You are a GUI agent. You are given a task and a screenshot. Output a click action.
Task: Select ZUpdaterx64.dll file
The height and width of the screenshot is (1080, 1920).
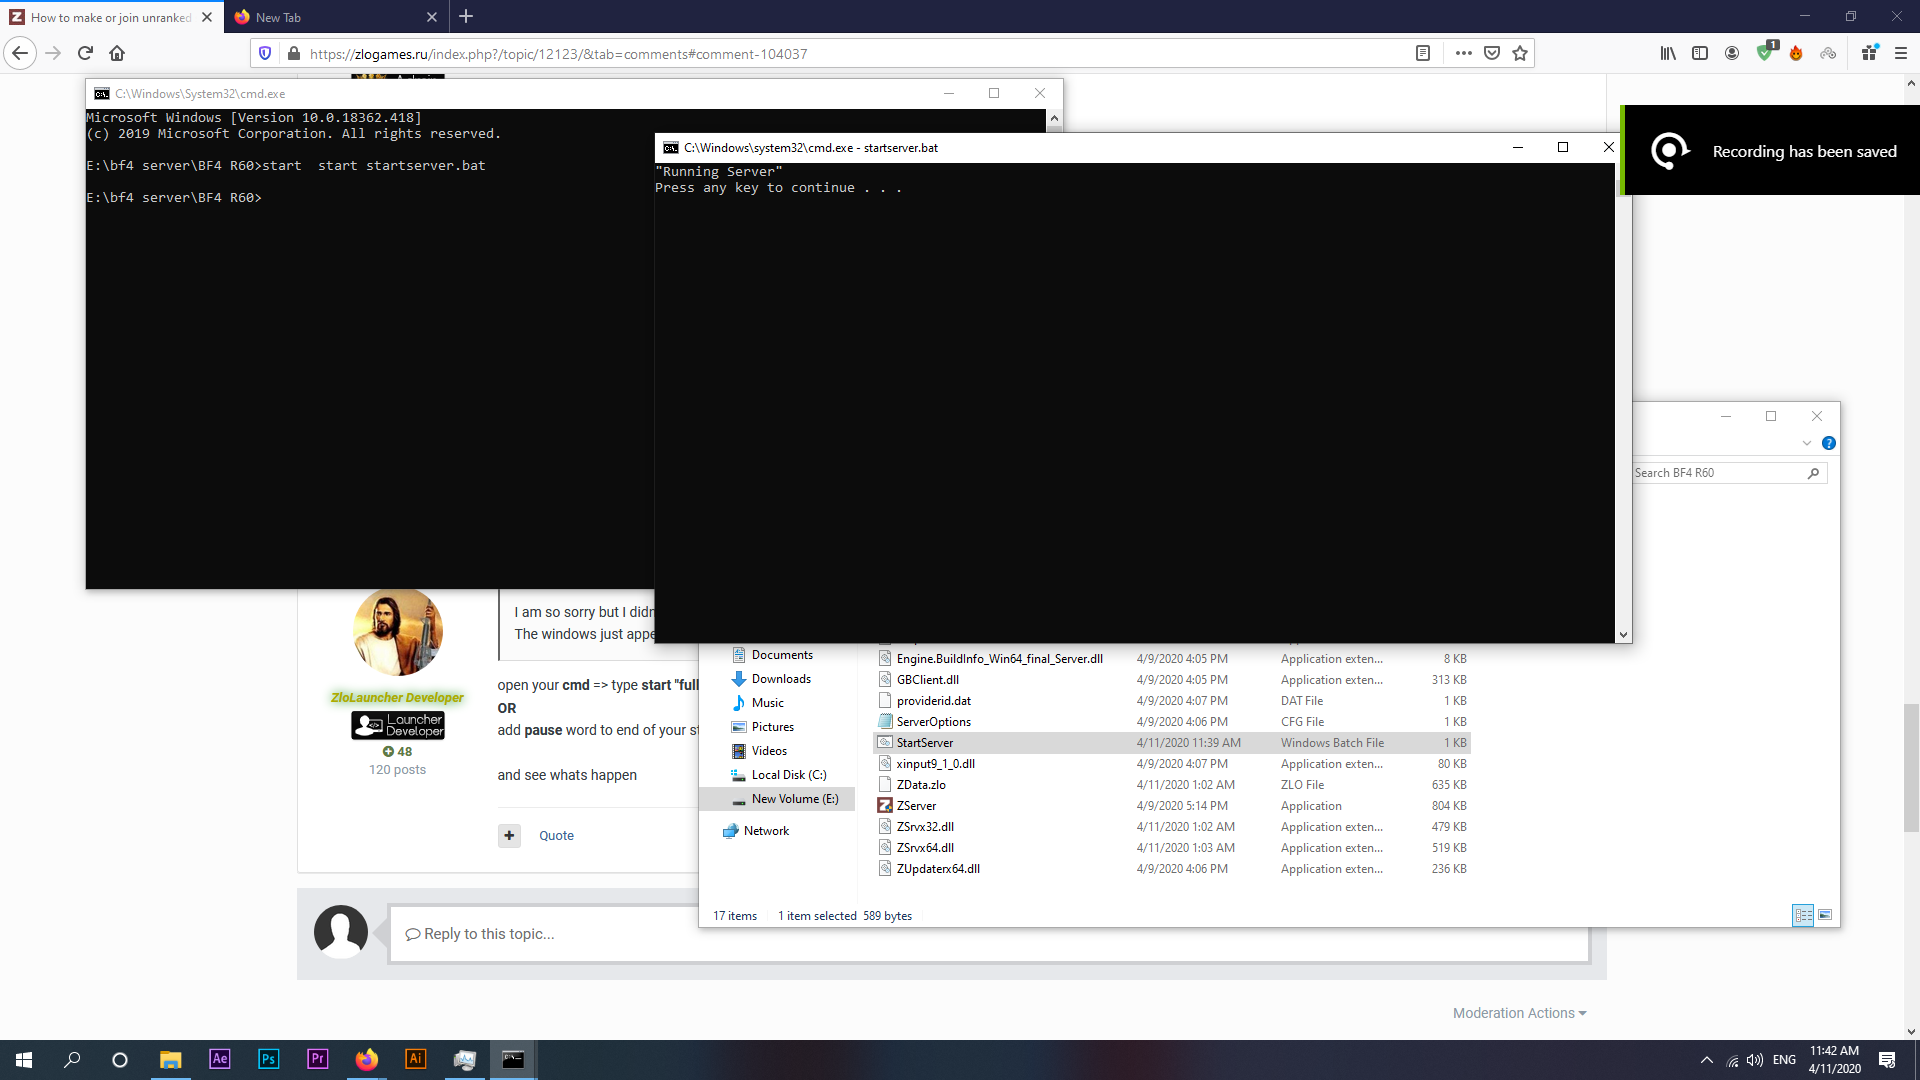[x=1172, y=869]
